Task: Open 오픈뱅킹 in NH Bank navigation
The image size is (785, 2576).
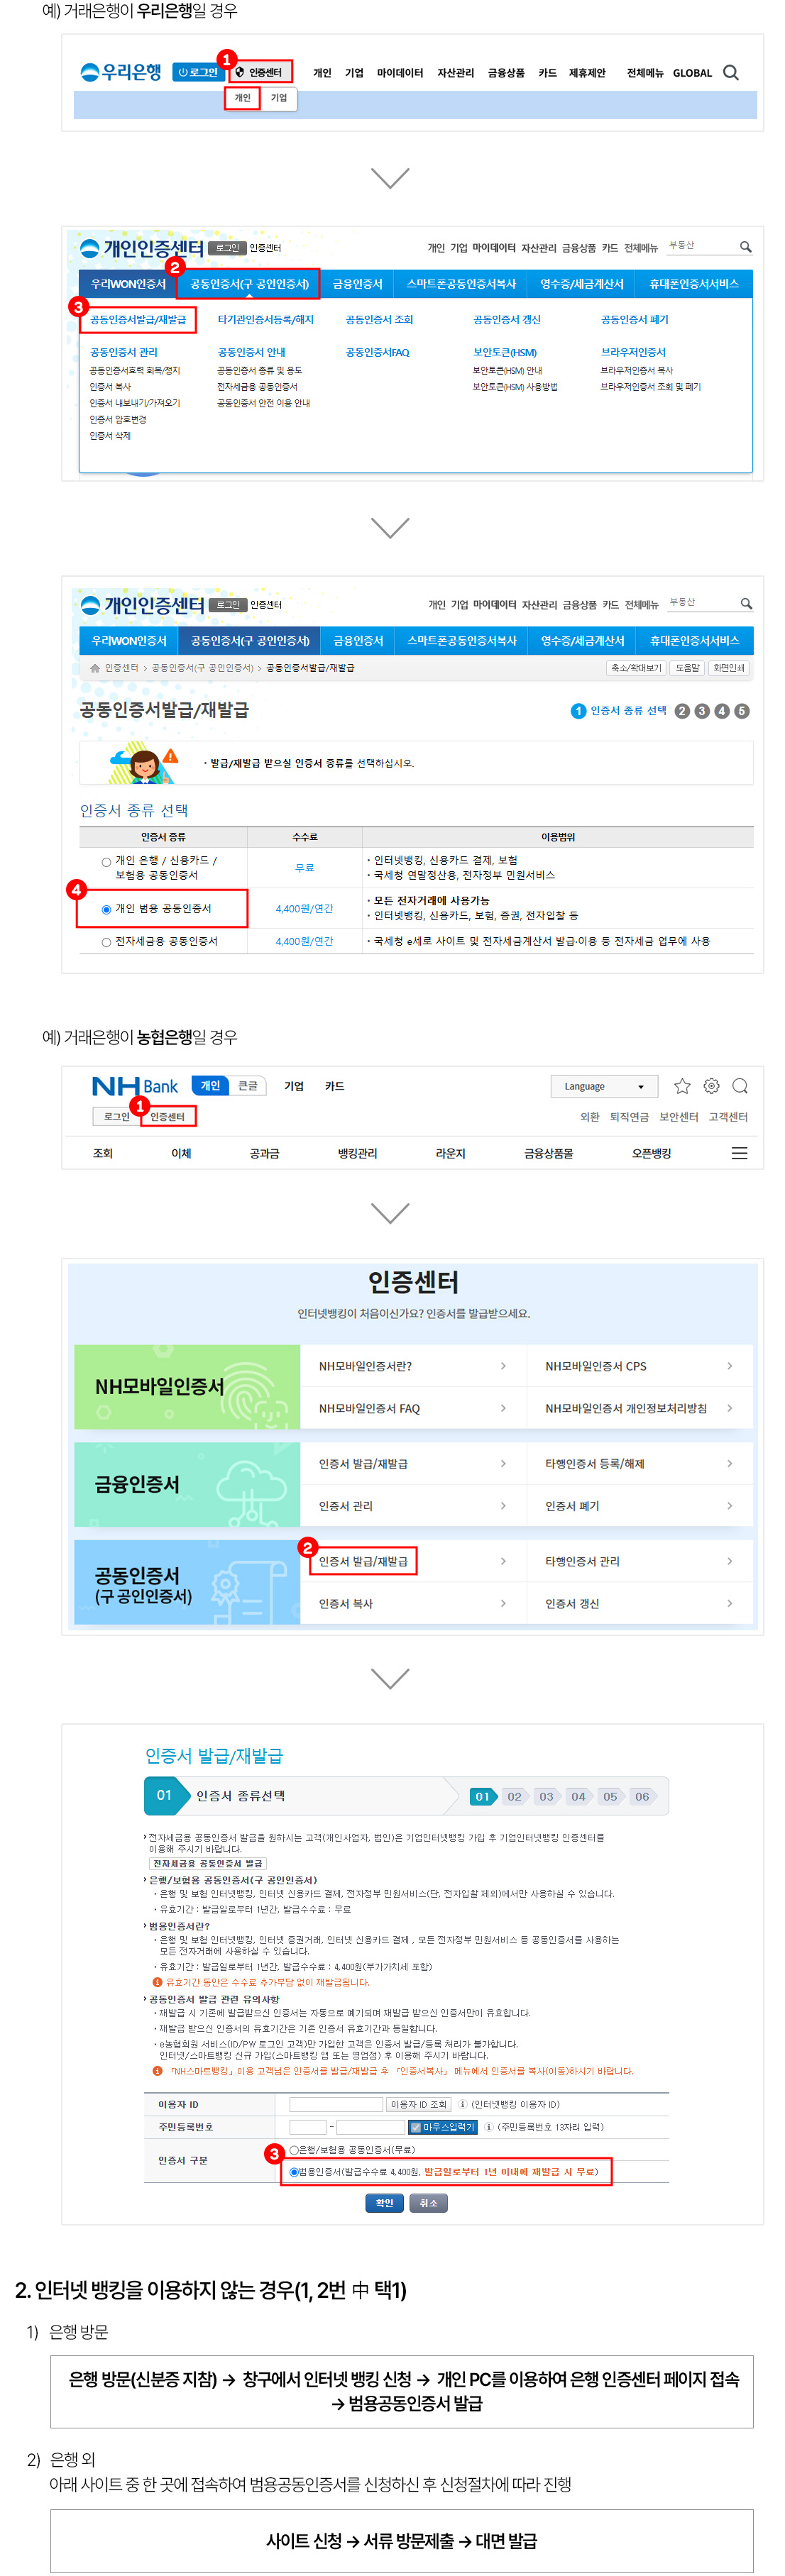Action: pos(652,1153)
